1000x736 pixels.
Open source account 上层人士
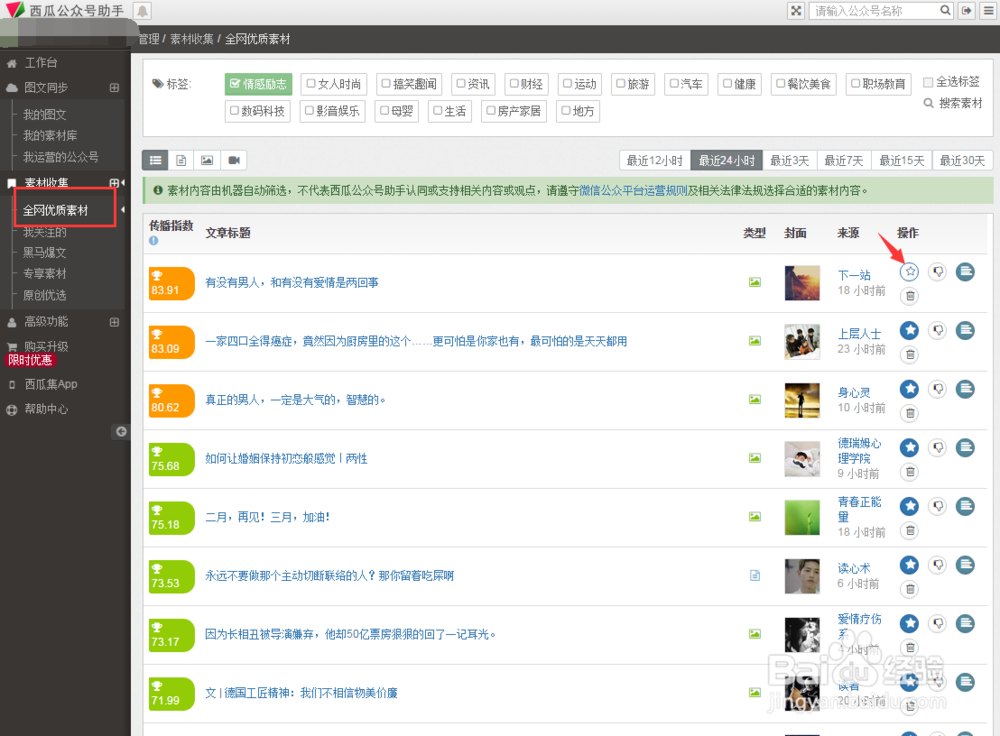[x=859, y=334]
